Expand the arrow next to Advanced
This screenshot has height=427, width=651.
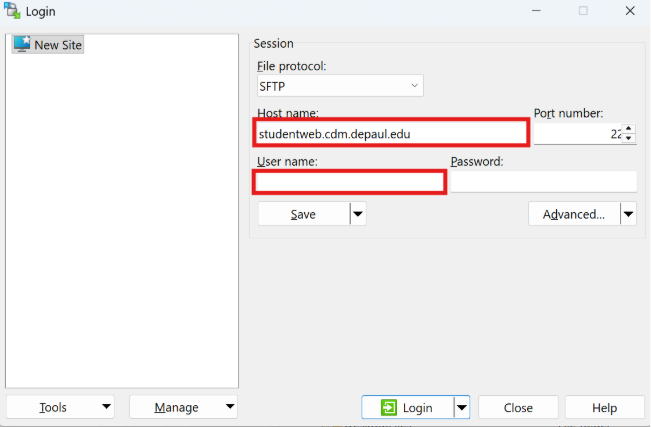point(628,214)
